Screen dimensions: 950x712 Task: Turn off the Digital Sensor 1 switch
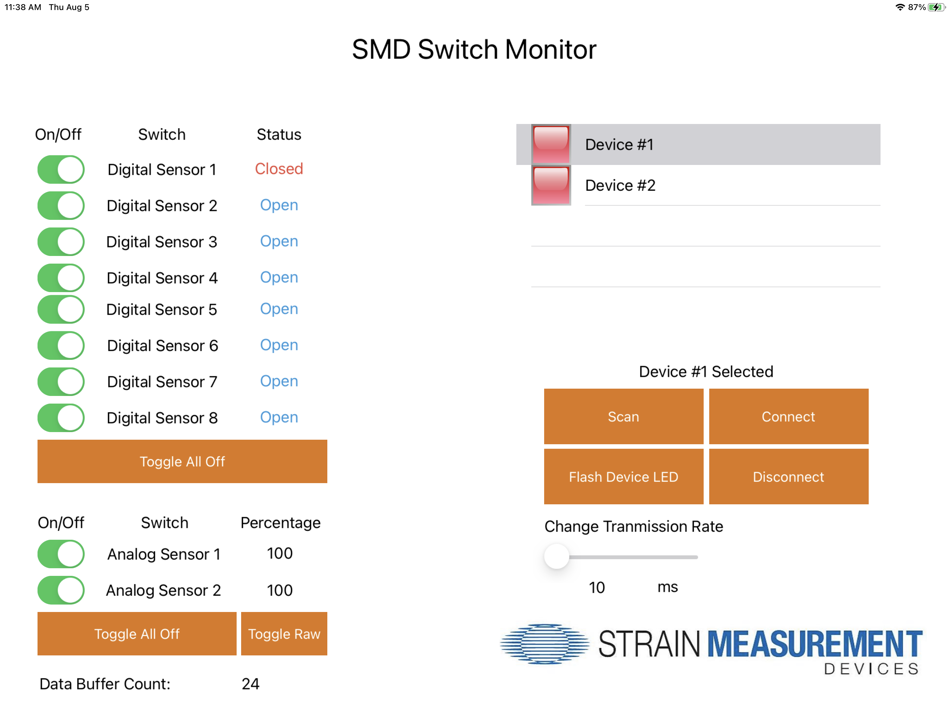(x=61, y=169)
